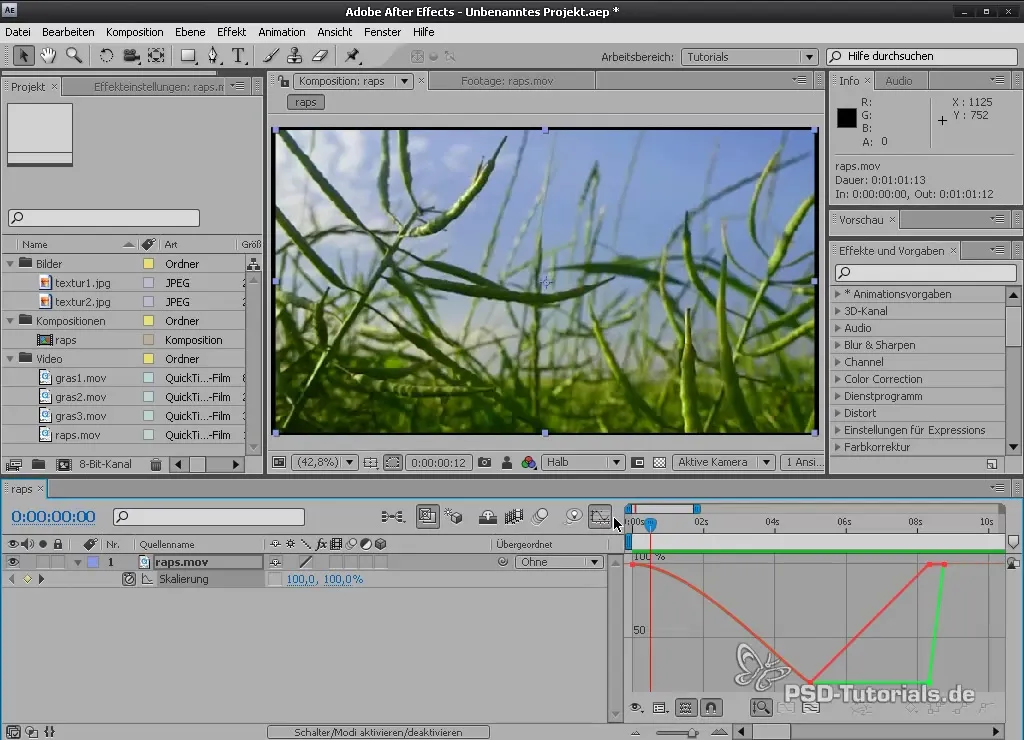
Task: Click the black color swatch in Info panel
Action: 846,118
